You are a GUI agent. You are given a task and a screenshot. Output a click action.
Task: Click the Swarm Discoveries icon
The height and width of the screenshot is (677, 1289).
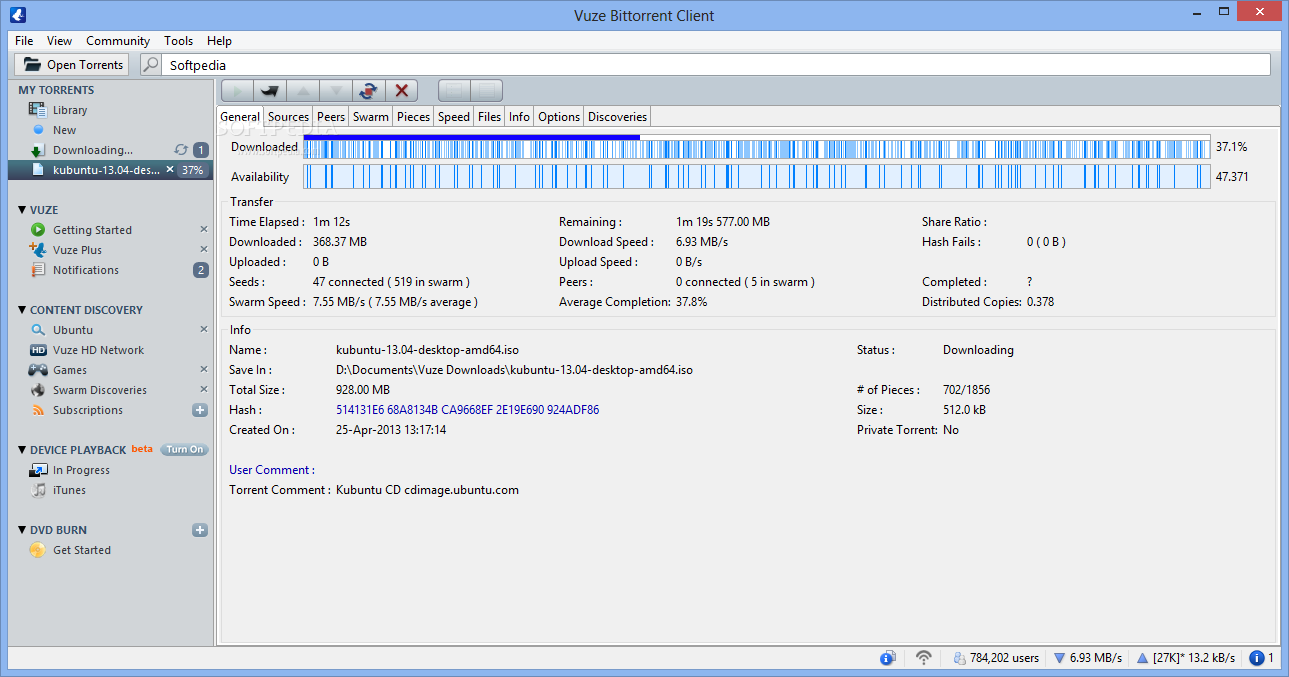coord(38,390)
